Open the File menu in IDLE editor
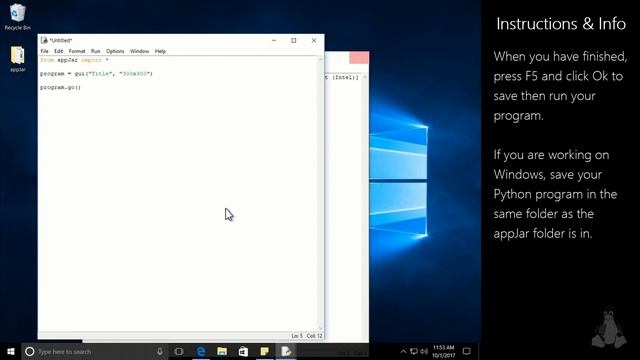The image size is (640, 360). 44,51
